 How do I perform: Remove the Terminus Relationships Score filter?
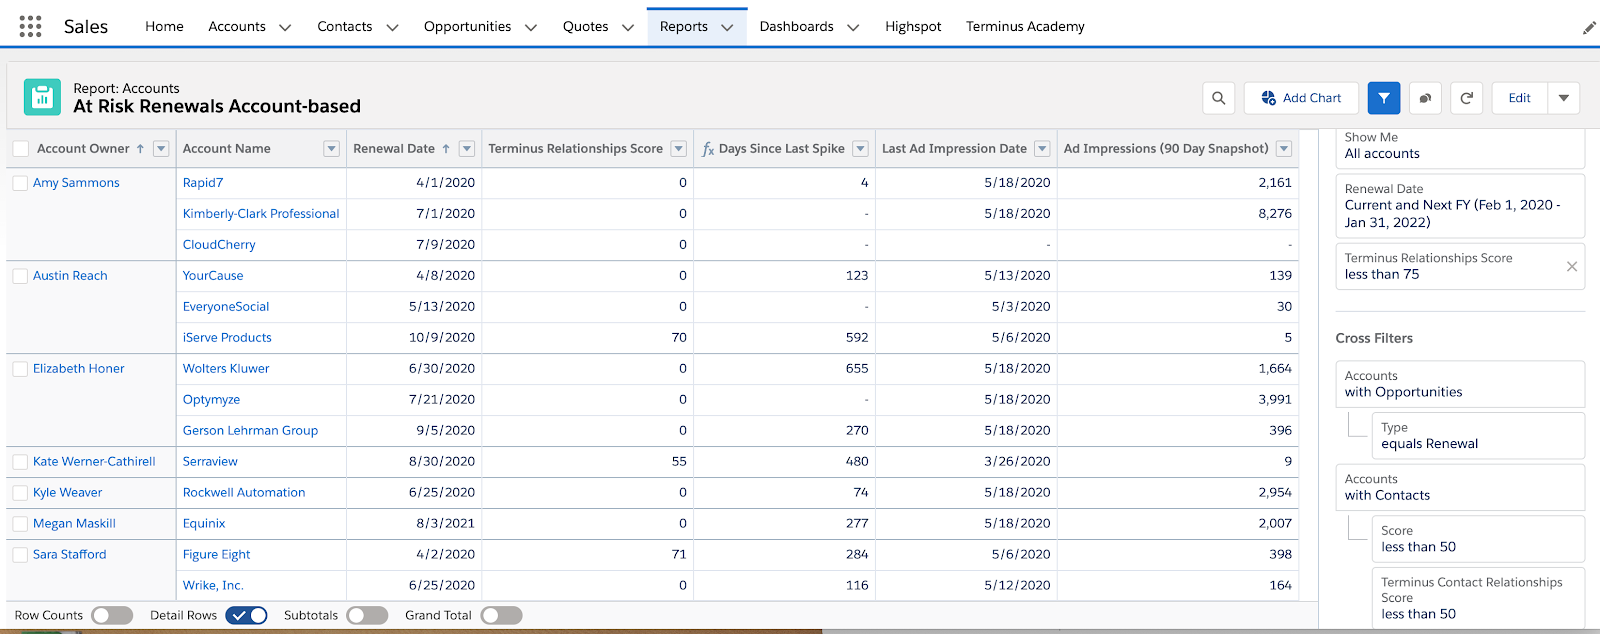[x=1572, y=266]
